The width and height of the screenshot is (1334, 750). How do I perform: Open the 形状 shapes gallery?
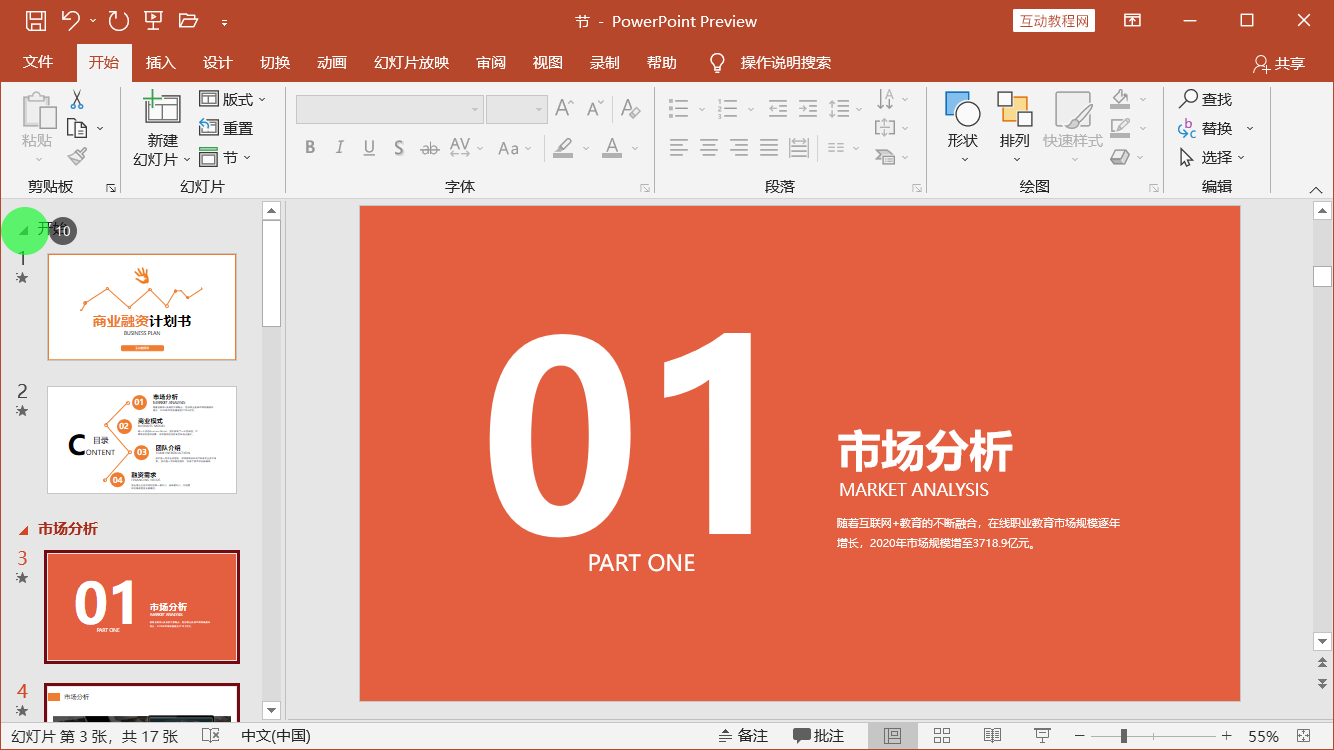pyautogui.click(x=963, y=129)
